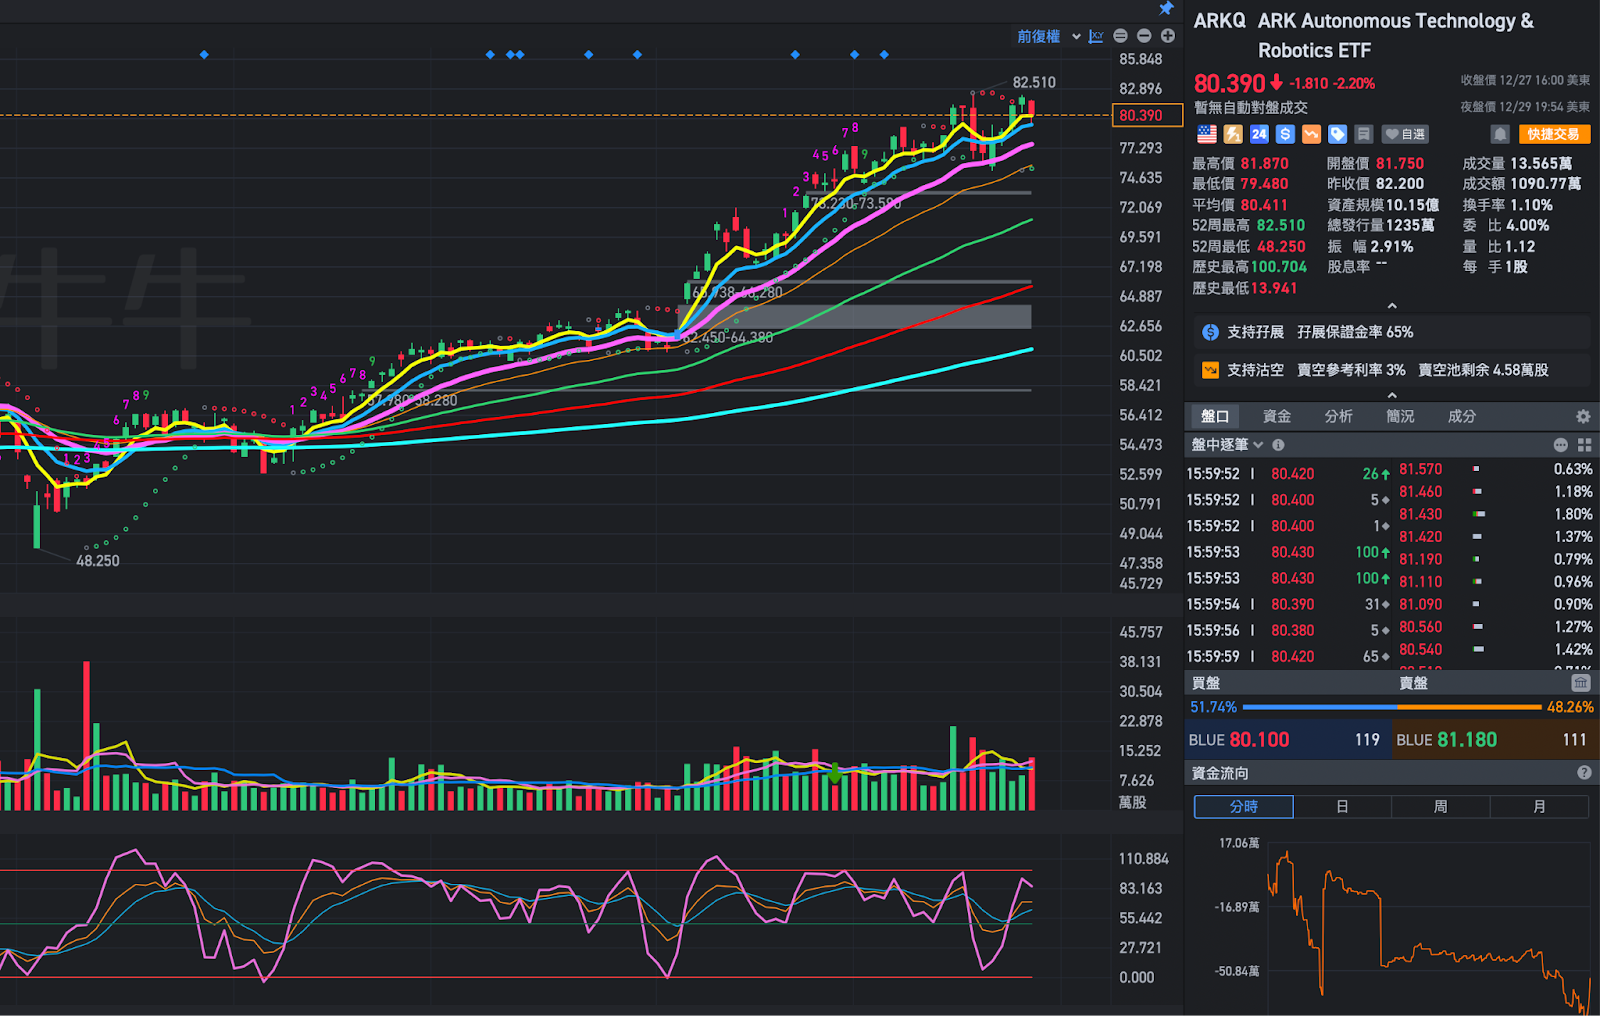Click the blue 24-hour trading icon
Screen dimensions: 1600x1016
(1259, 134)
